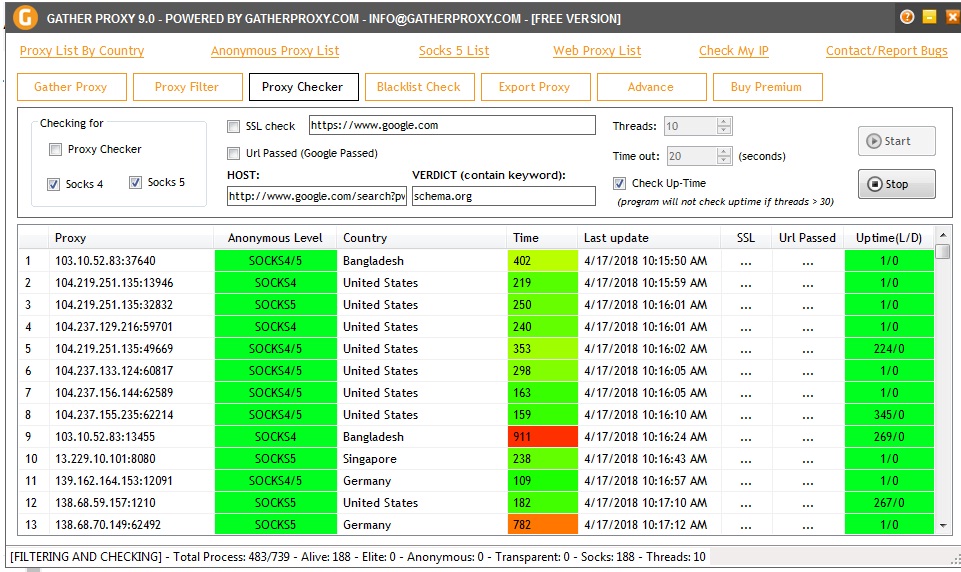Decrease Threads value with down arrow
Screen dimensions: 961x572
point(724,130)
